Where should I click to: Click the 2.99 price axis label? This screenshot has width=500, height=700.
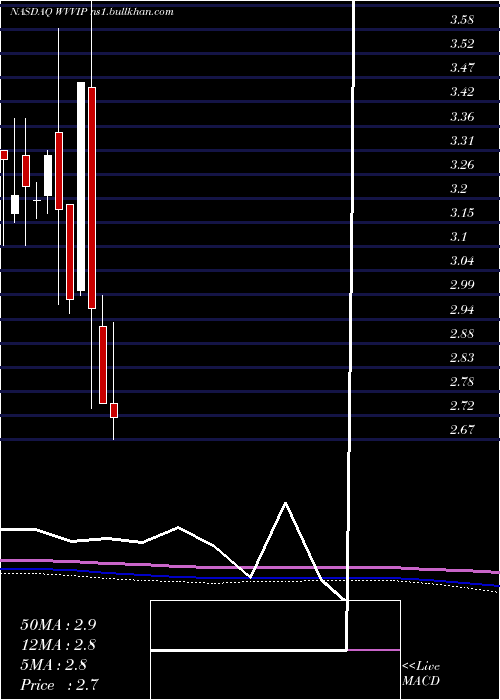coord(462,285)
